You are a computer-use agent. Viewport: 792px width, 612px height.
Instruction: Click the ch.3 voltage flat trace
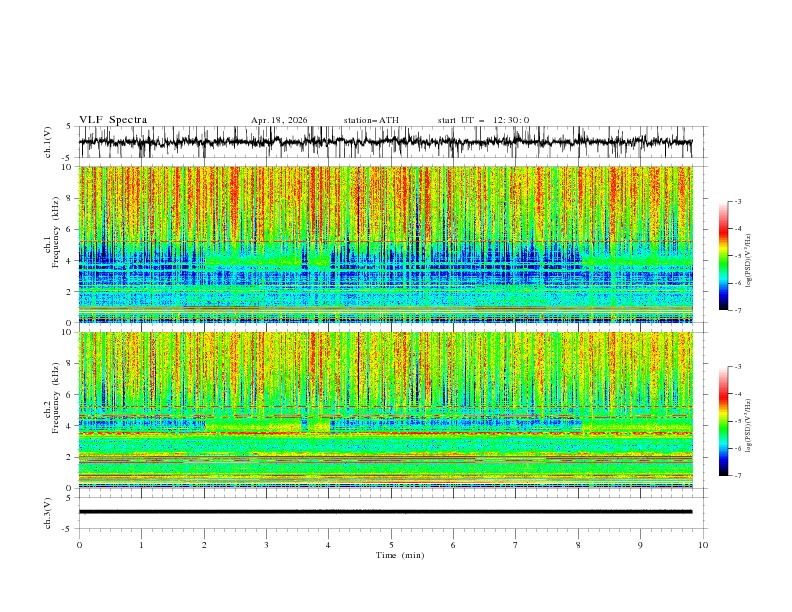click(x=385, y=512)
